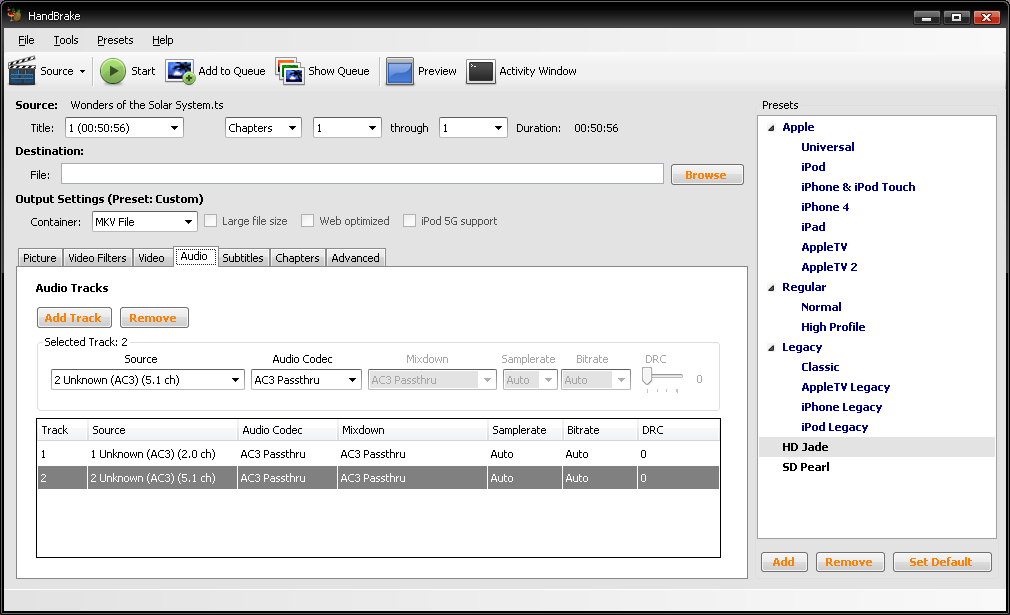Screen dimensions: 1010x615
Task: Select the AppleTV 2 preset
Action: (x=829, y=267)
